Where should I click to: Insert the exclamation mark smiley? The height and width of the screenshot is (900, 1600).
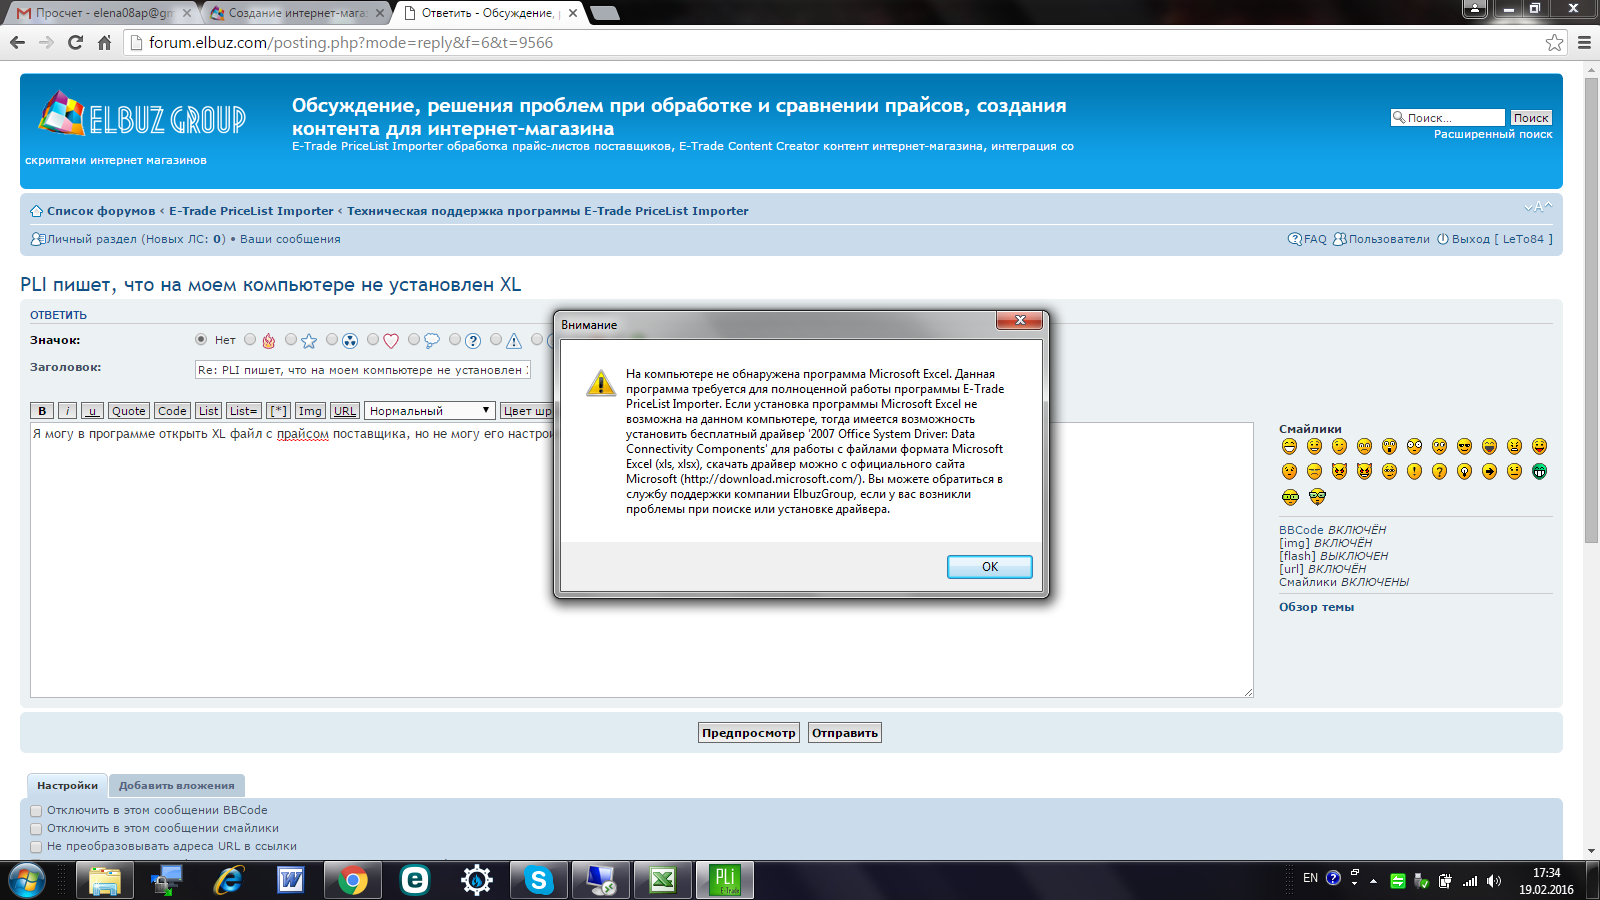pyautogui.click(x=1414, y=471)
